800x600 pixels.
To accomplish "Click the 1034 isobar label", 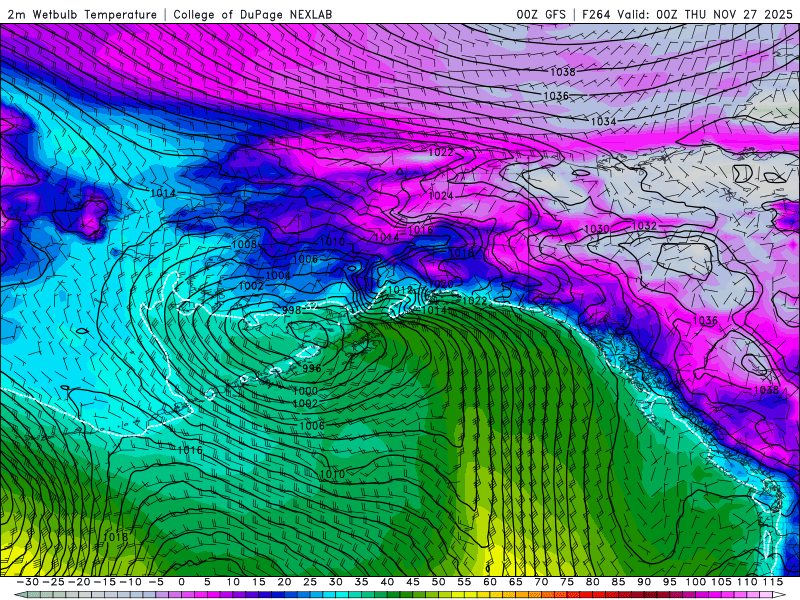I will coord(604,121).
